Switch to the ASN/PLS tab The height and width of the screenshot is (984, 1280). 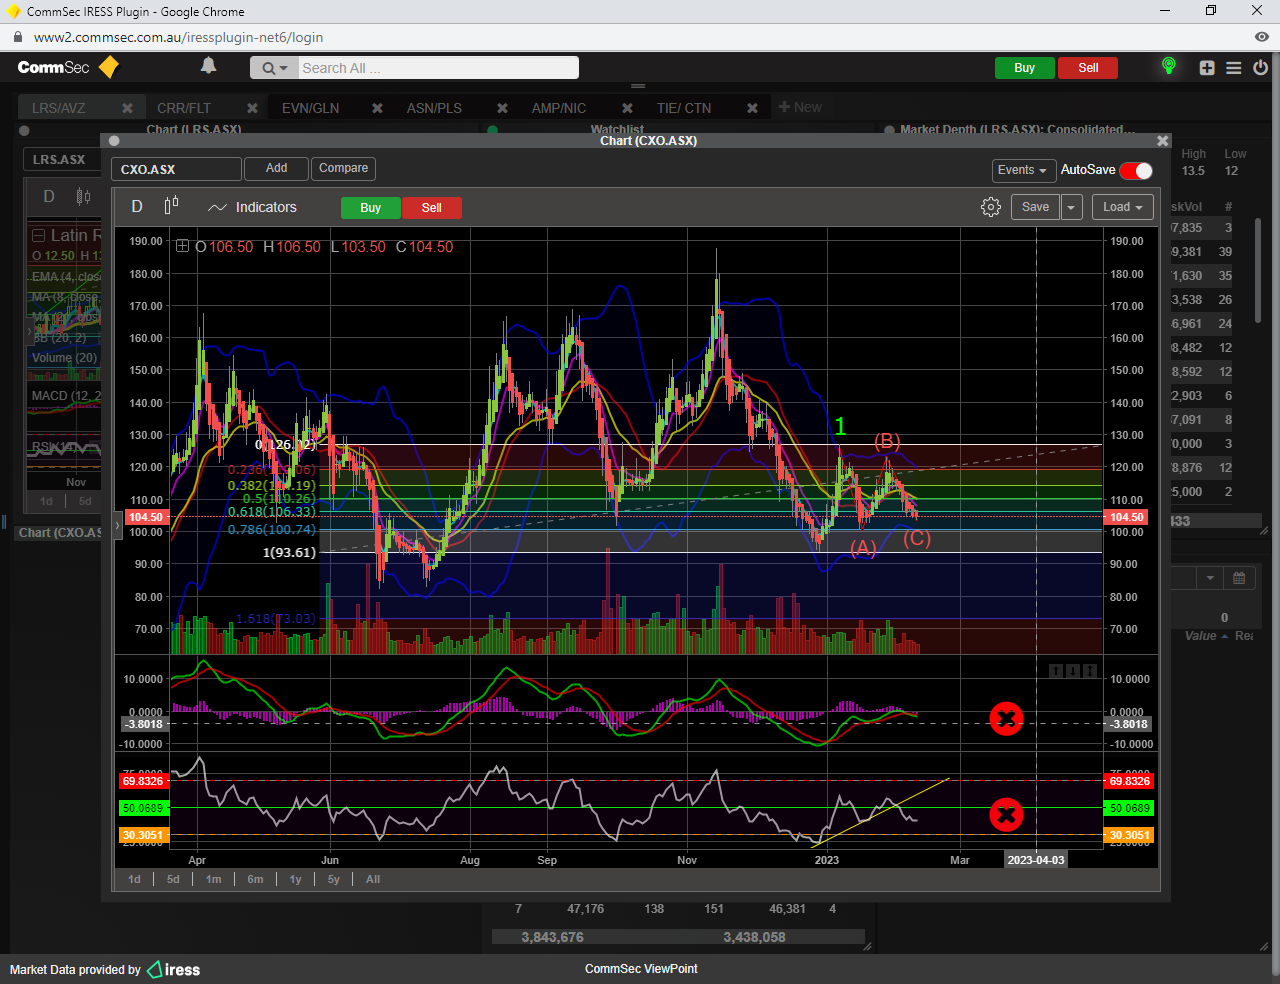[x=434, y=108]
